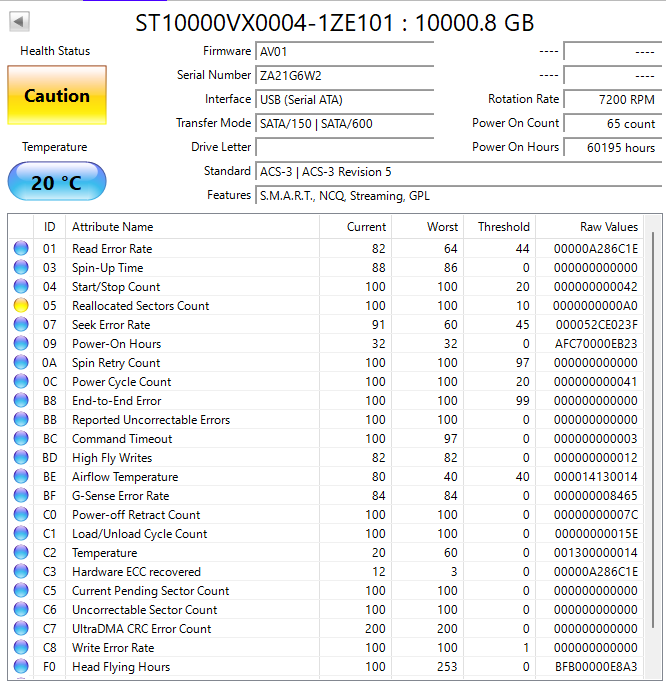This screenshot has height=685, width=666.
Task: Click the blue status orb for Current Pending Sector Count
Action: pyautogui.click(x=21, y=590)
